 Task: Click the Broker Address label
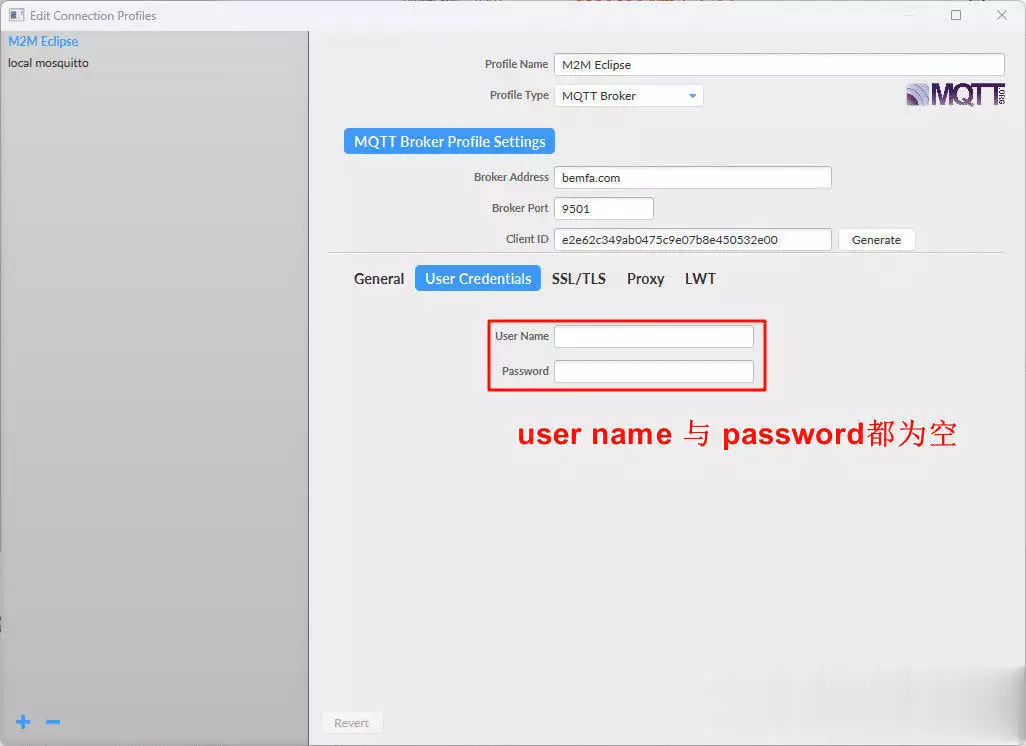click(511, 177)
